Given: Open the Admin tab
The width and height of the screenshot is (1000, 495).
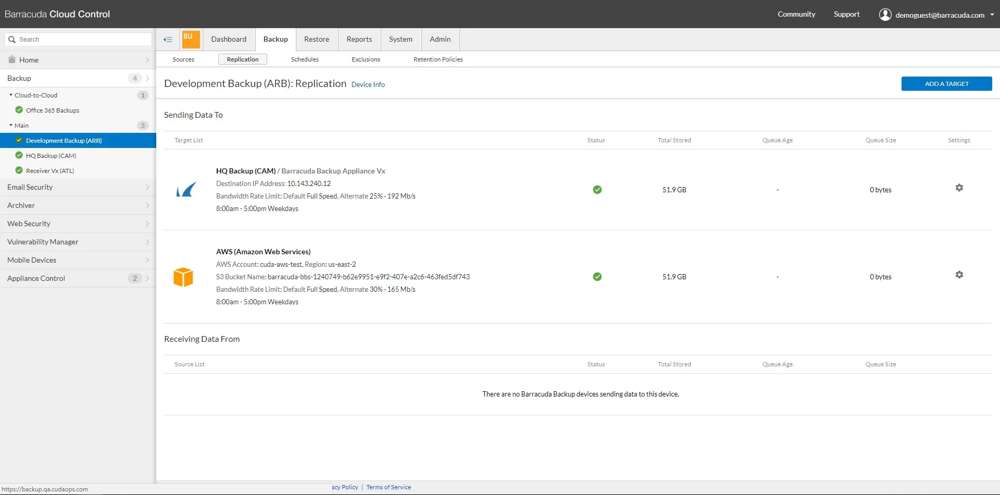Looking at the screenshot, I should (x=440, y=40).
